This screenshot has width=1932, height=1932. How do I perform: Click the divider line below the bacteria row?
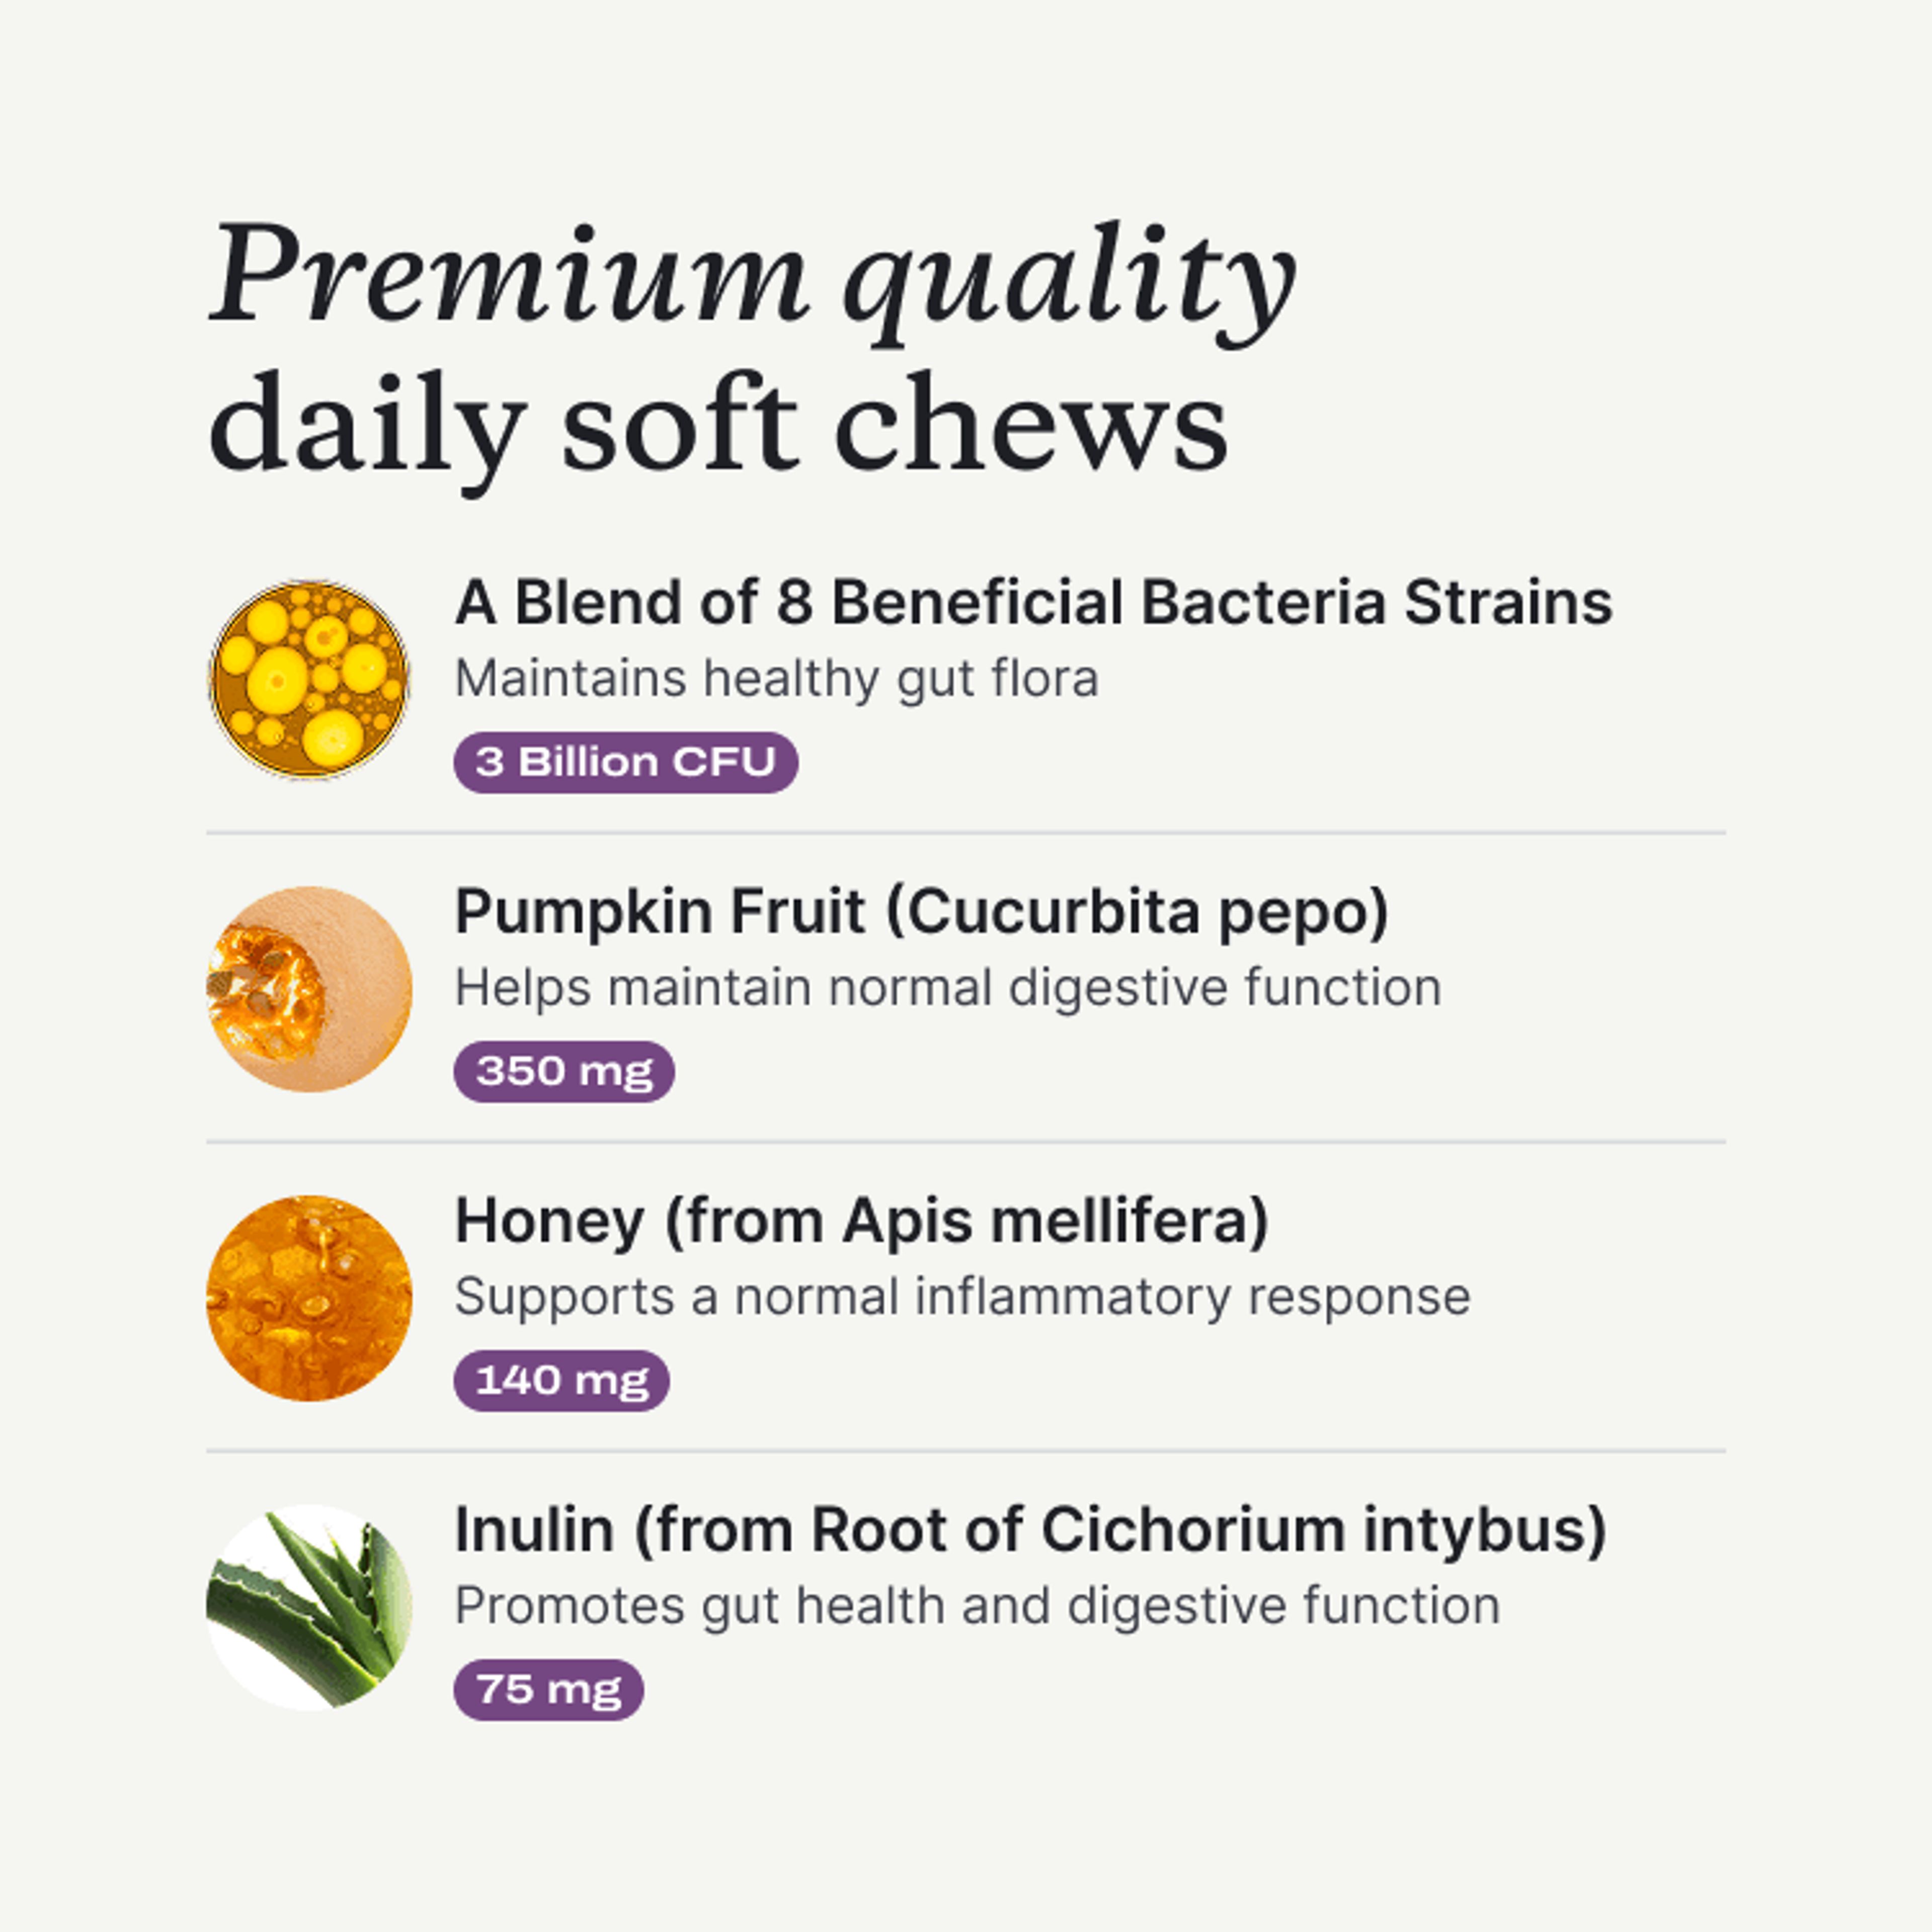tap(965, 832)
